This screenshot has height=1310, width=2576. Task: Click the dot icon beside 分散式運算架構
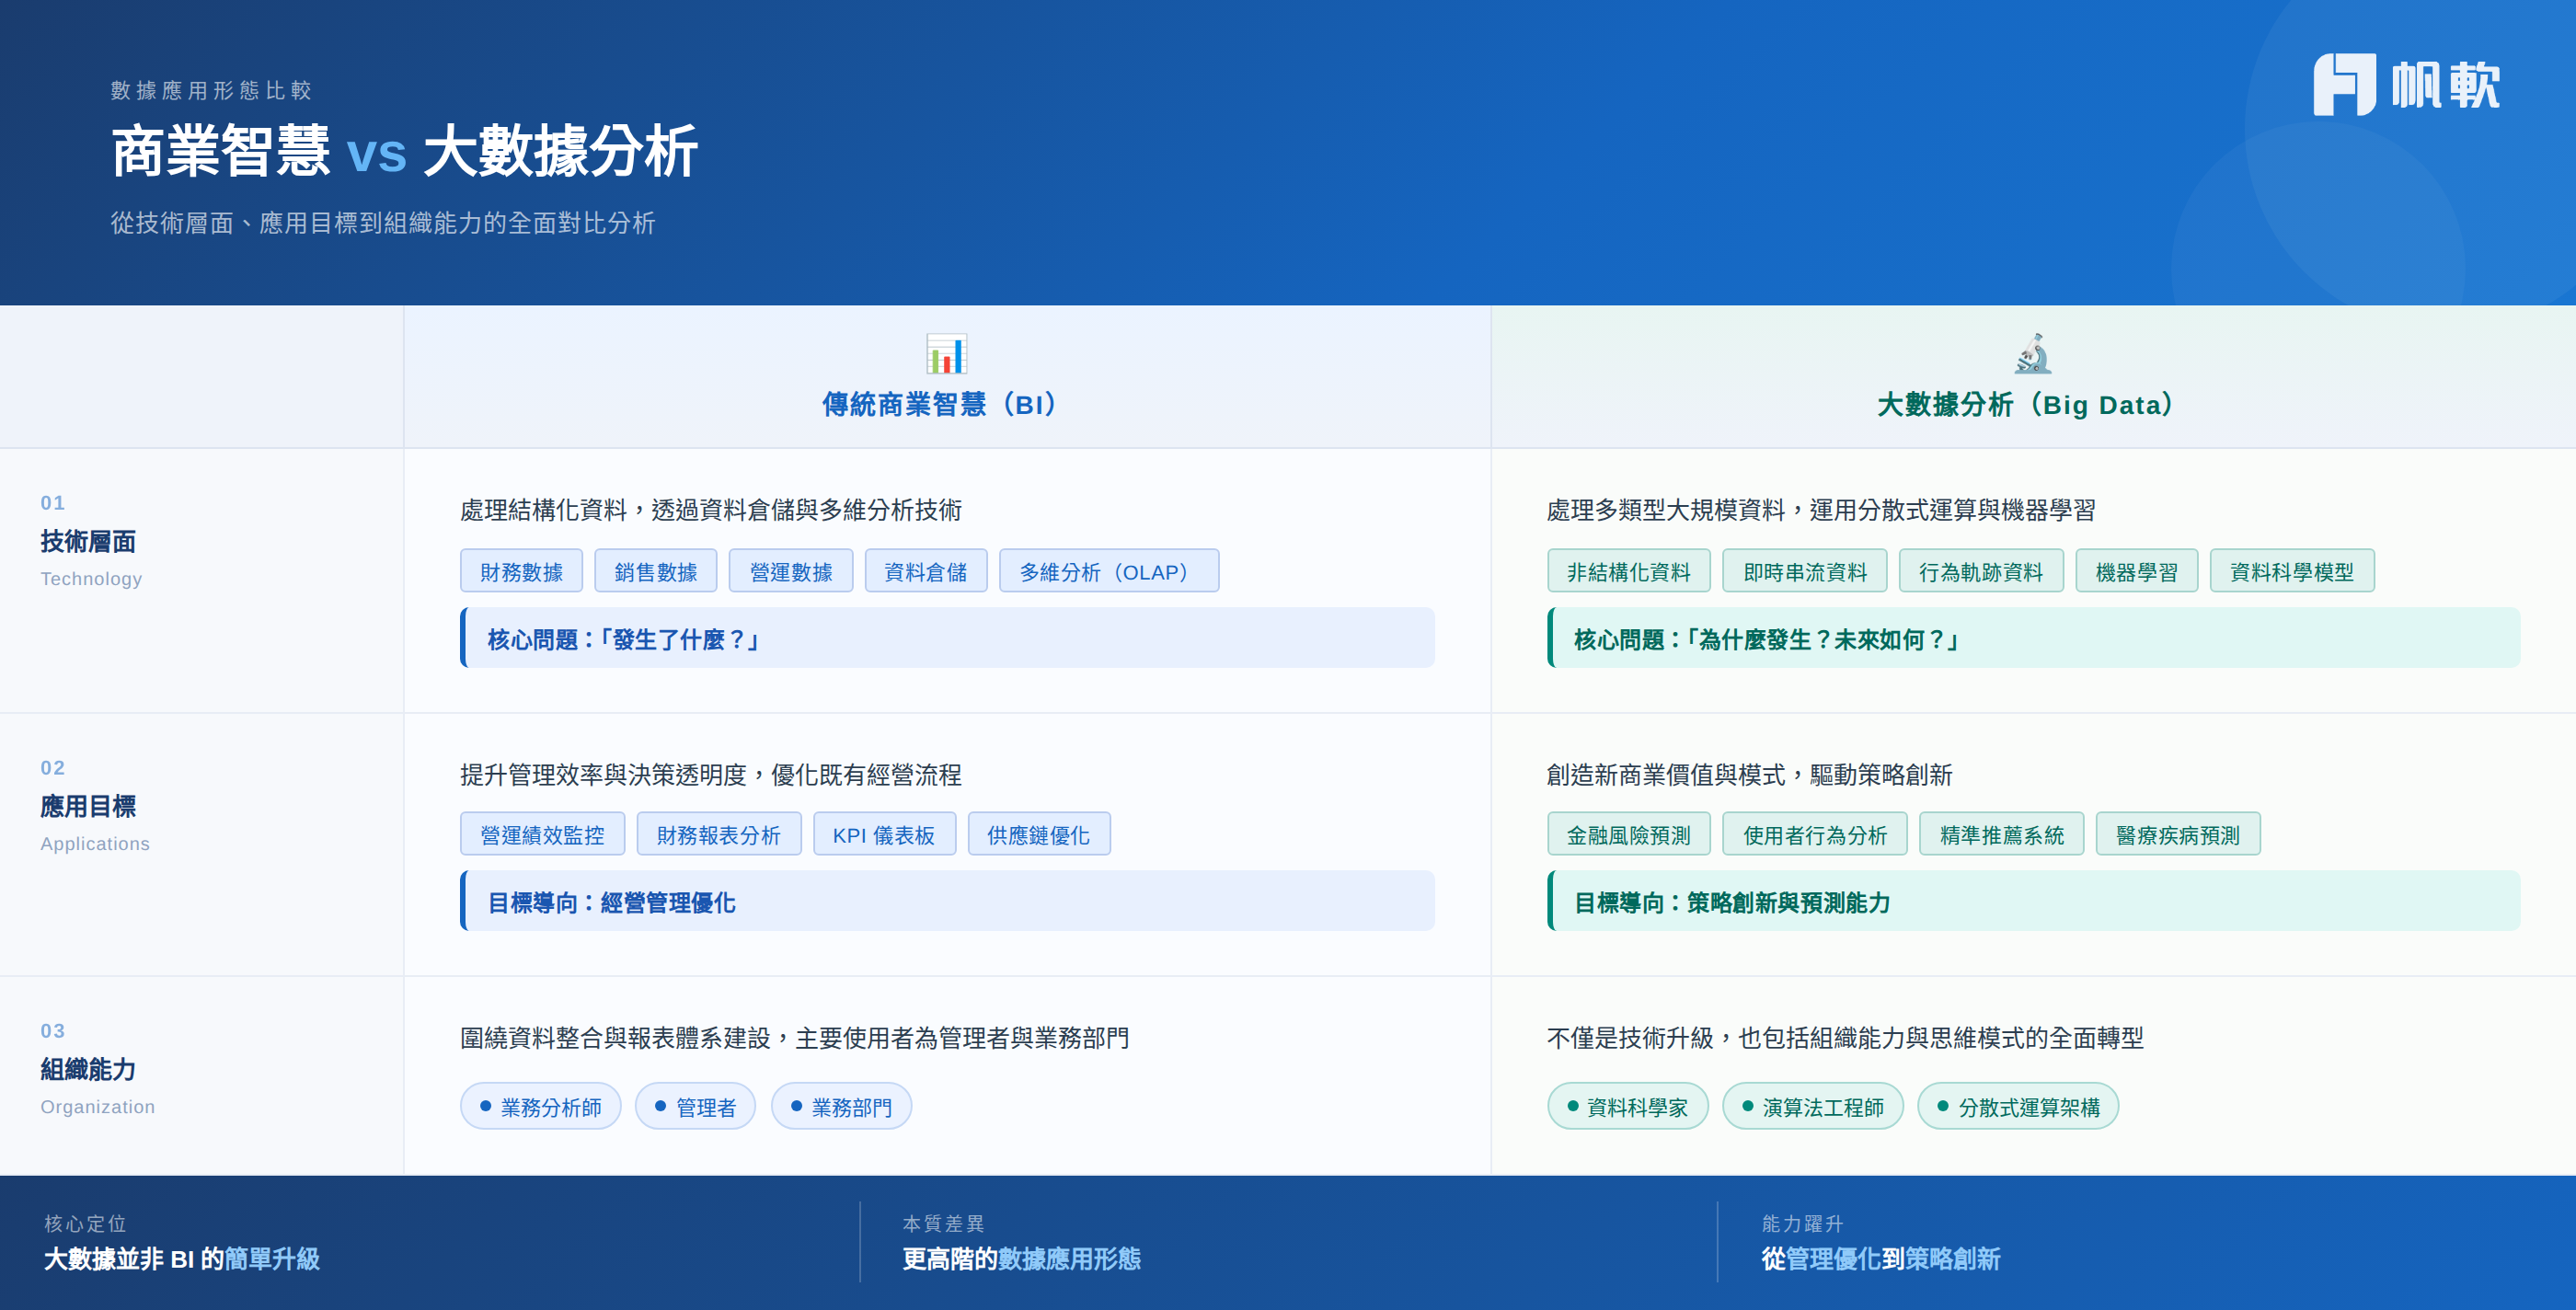[x=1943, y=1106]
